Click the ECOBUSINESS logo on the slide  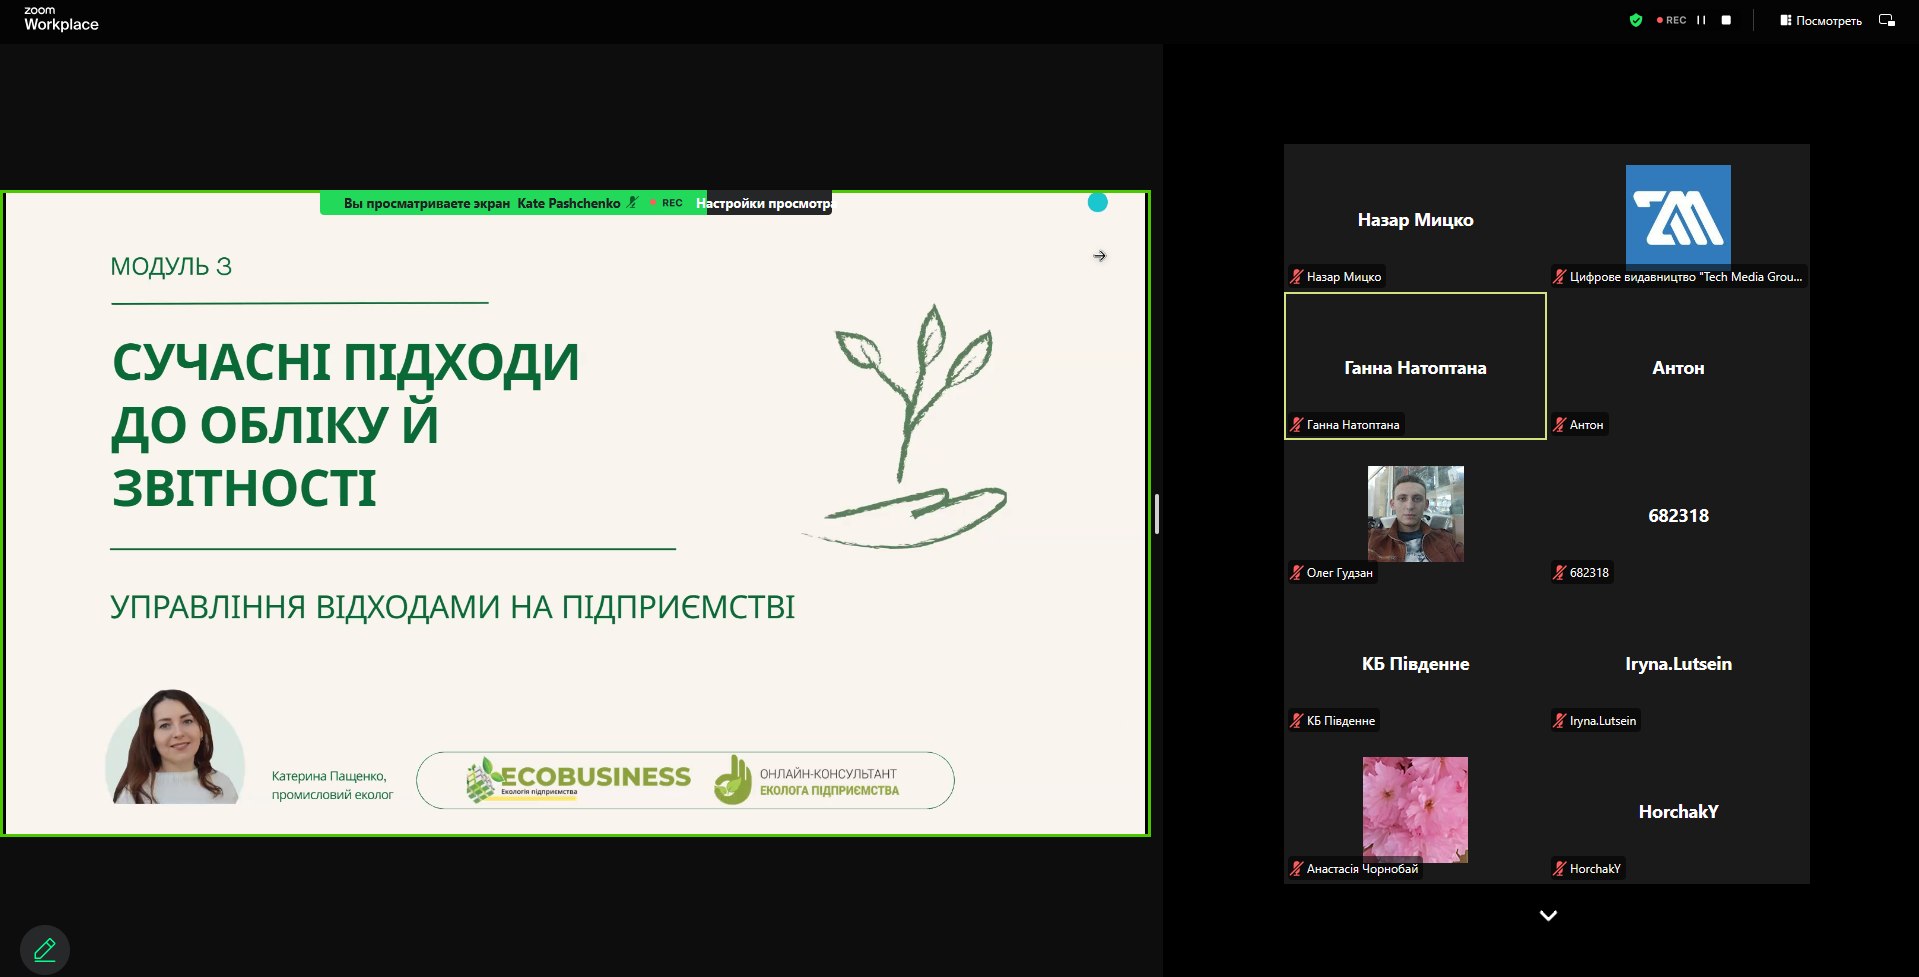click(579, 780)
